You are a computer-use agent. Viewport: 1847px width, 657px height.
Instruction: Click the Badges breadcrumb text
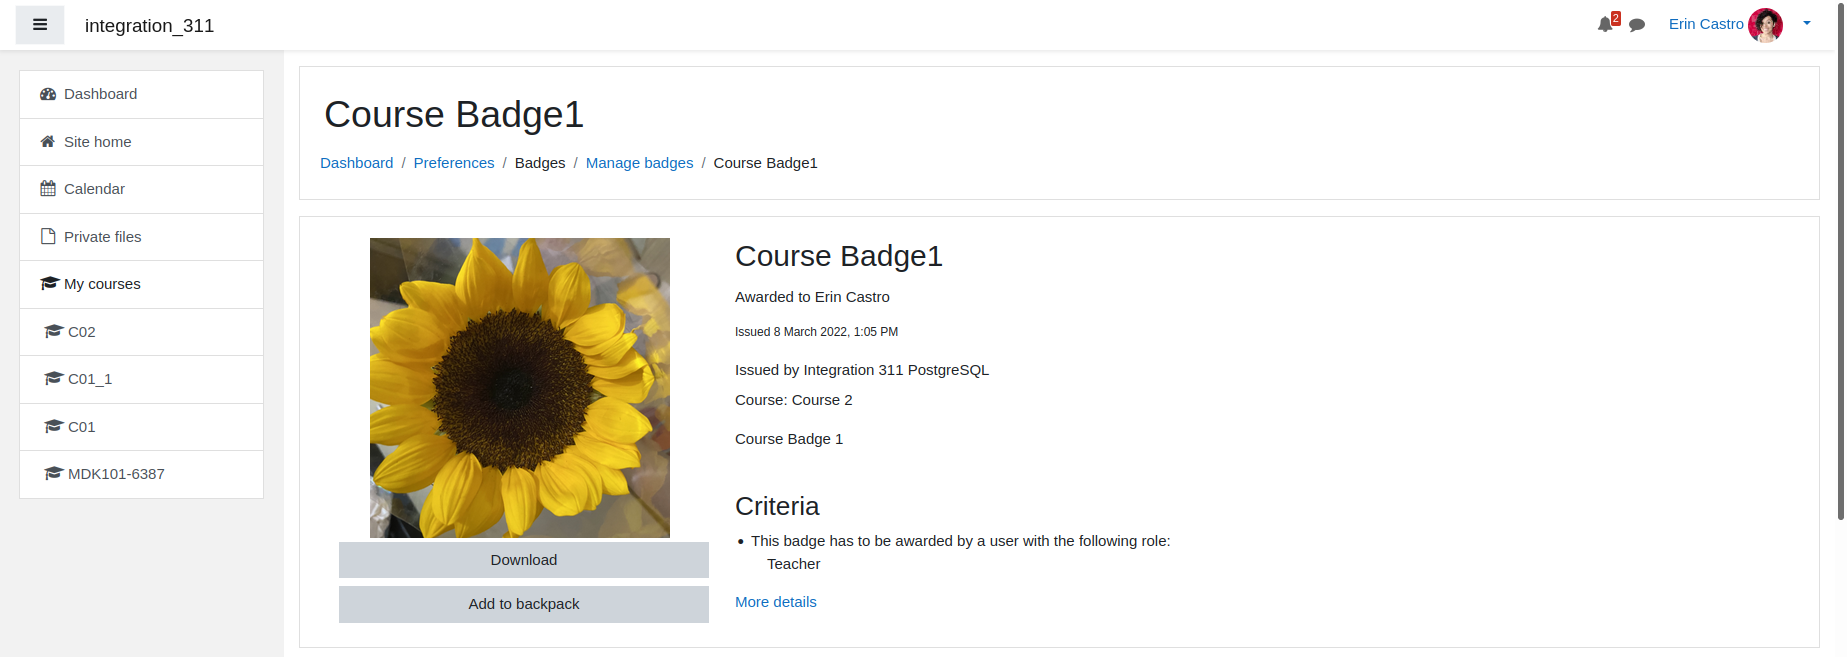540,163
